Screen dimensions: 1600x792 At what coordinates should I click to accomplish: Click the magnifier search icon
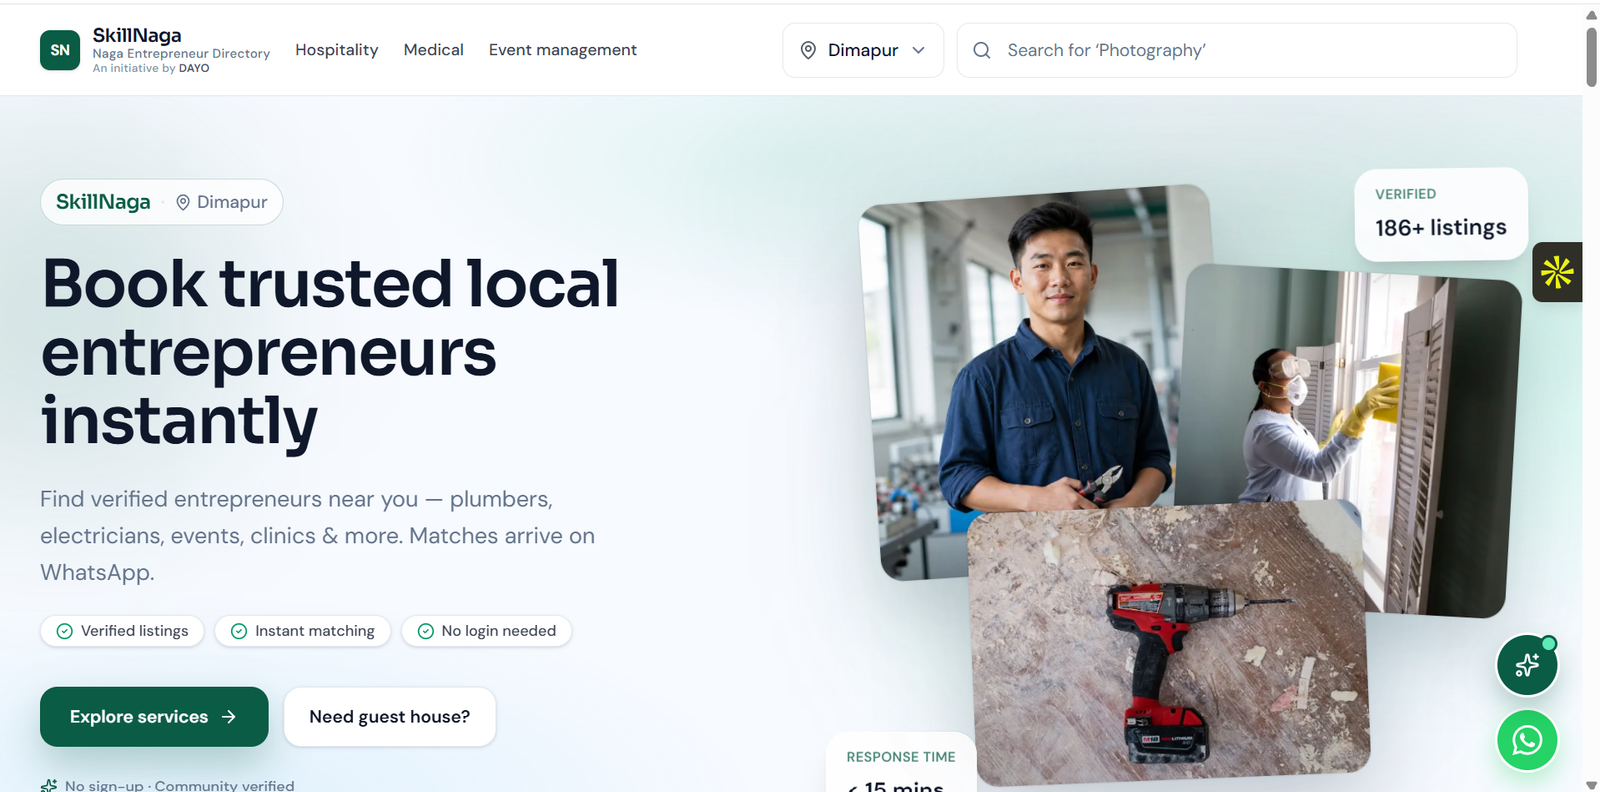982,50
